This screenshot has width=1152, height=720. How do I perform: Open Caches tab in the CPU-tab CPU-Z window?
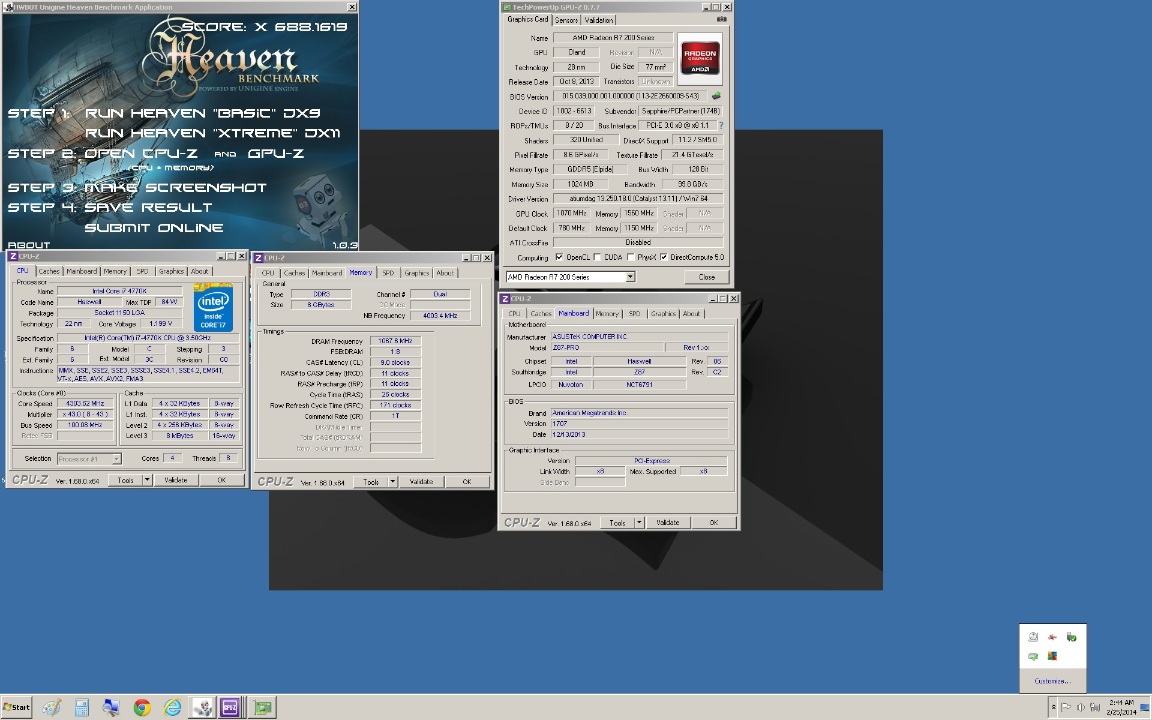coord(49,271)
